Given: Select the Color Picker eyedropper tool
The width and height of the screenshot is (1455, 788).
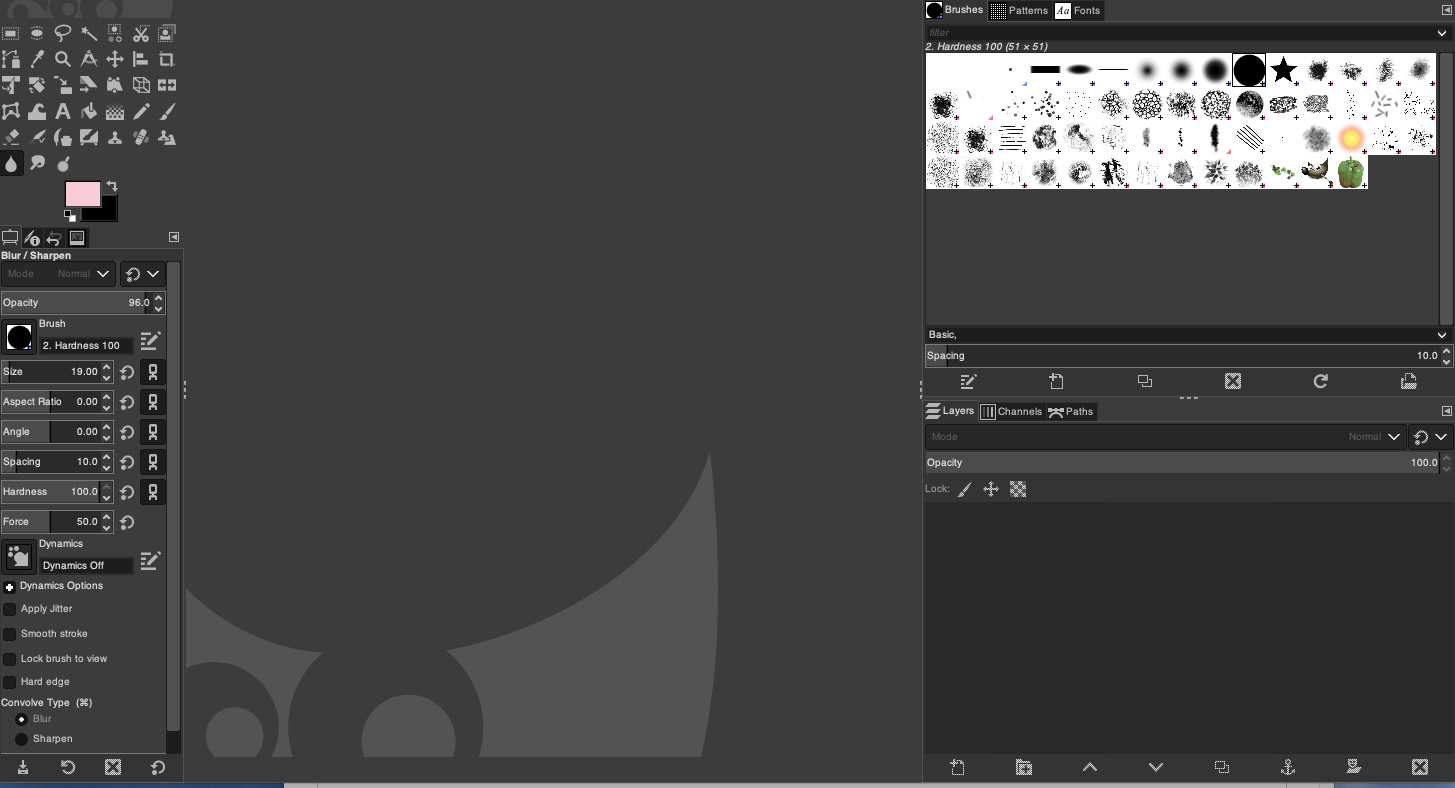Looking at the screenshot, I should (37, 60).
